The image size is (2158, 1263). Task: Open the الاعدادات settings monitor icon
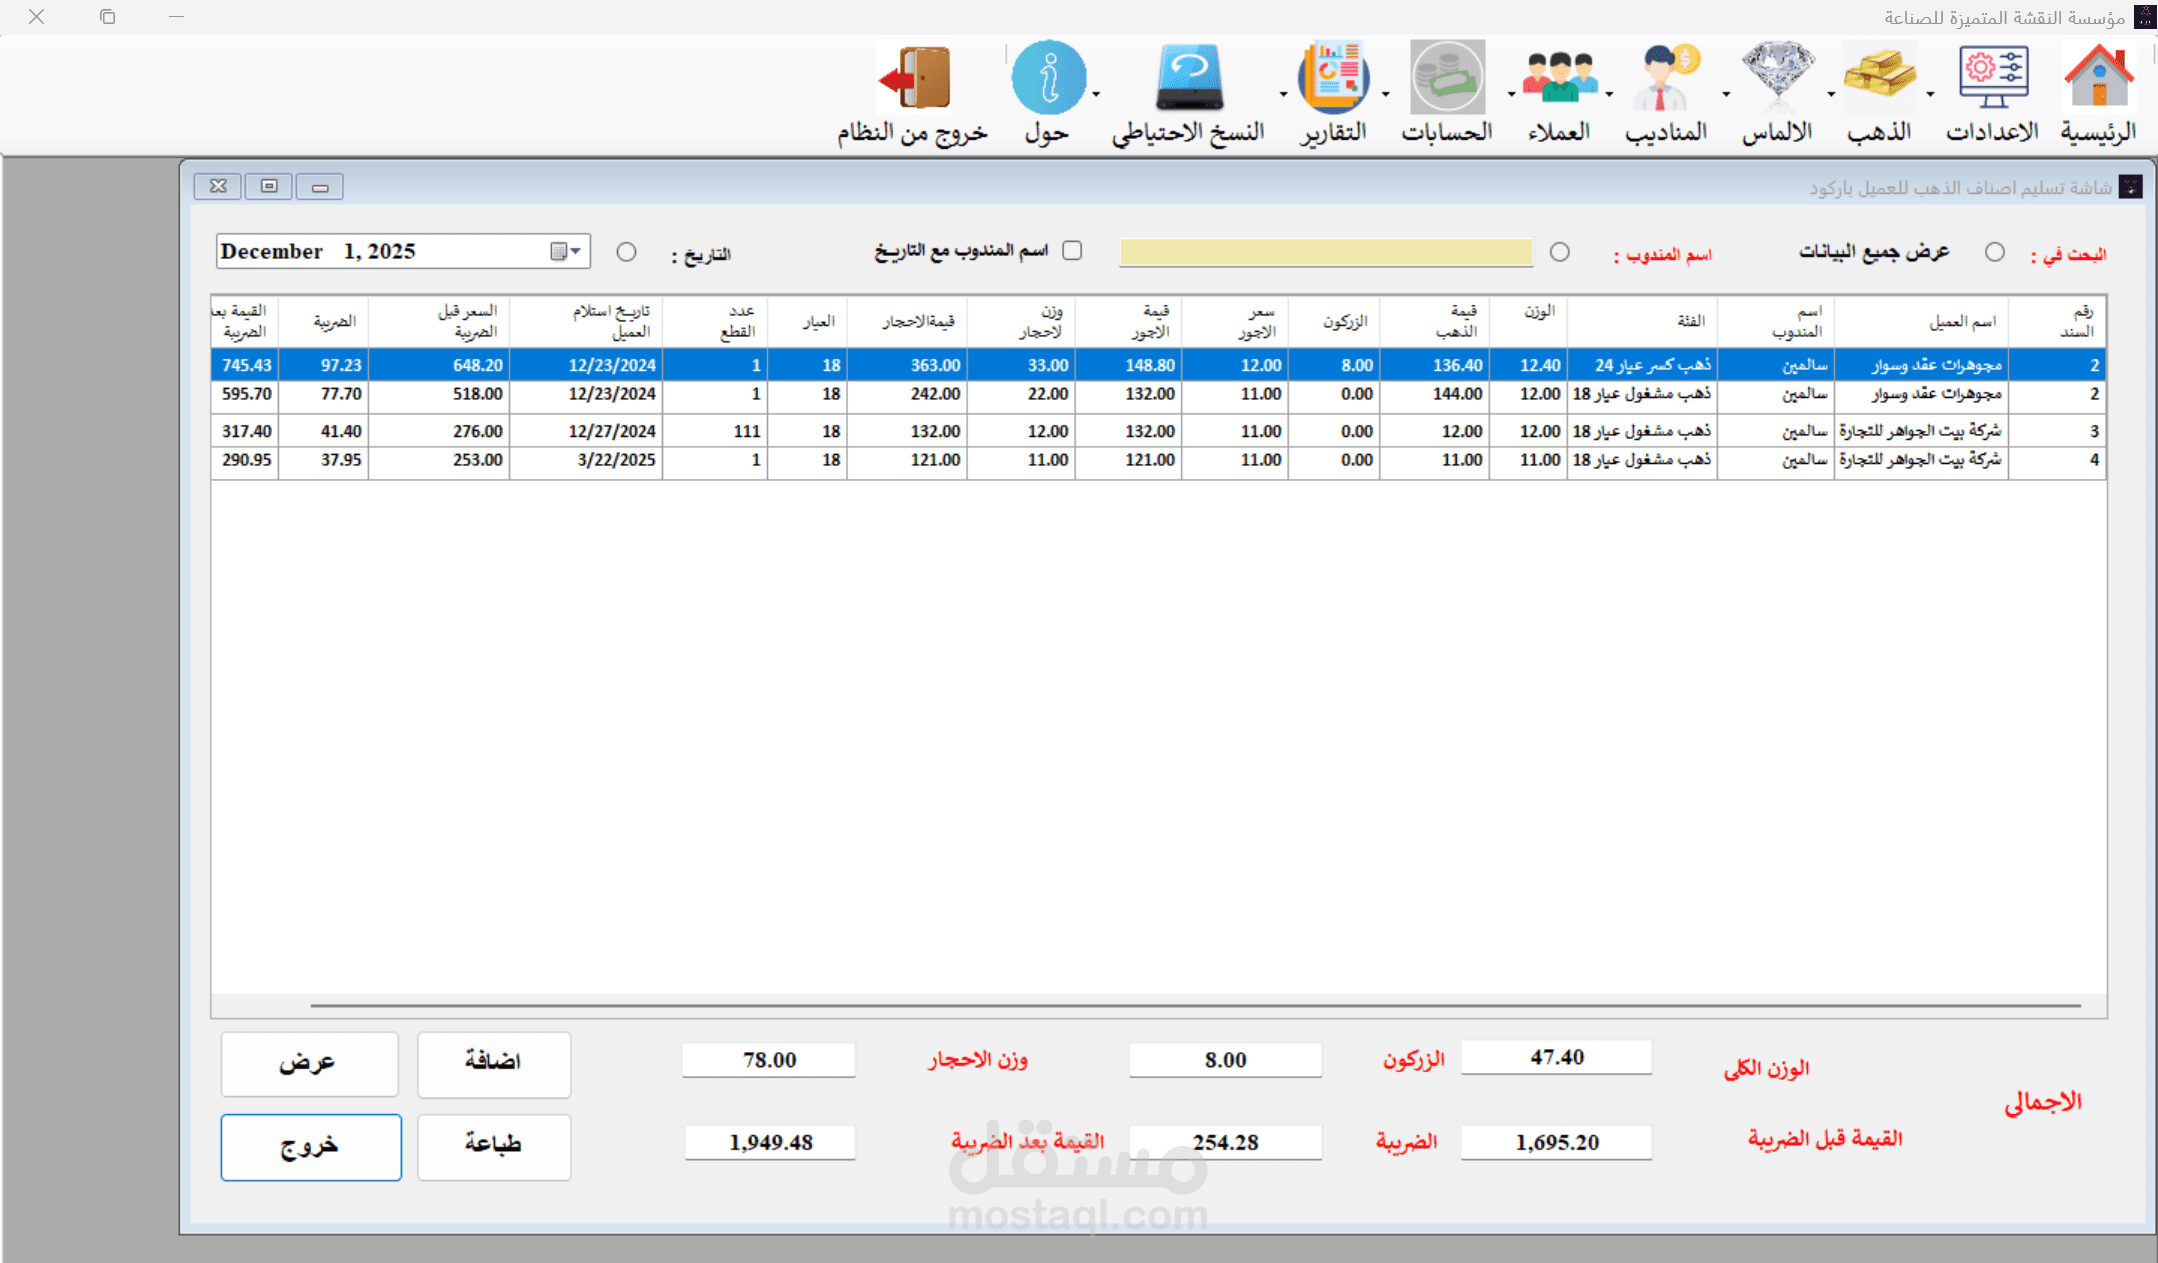pyautogui.click(x=1992, y=77)
